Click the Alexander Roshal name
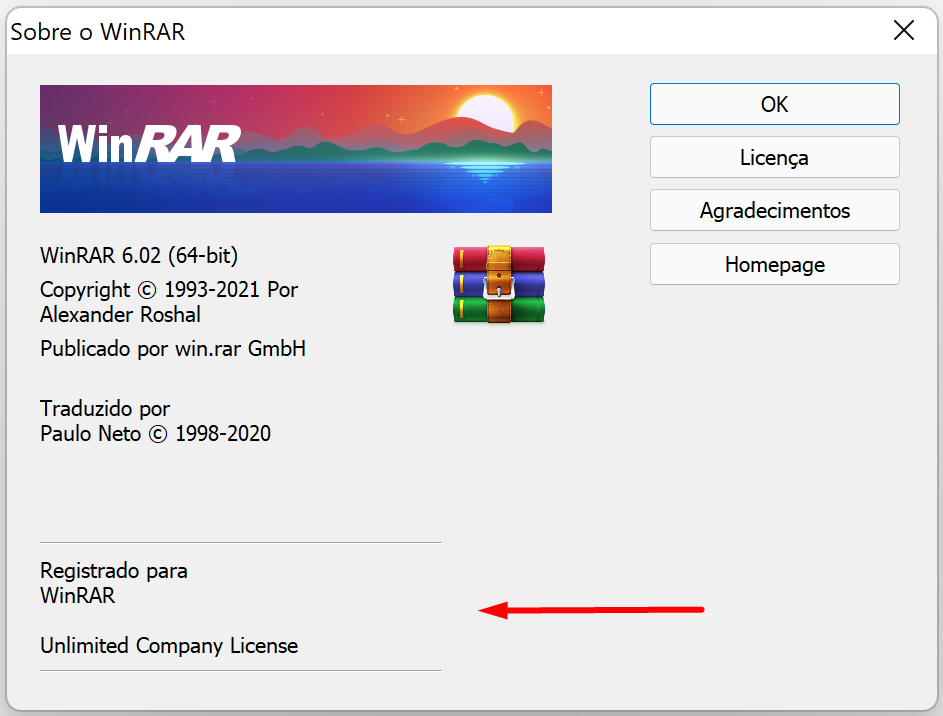Screen dimensions: 943x716 tap(120, 314)
